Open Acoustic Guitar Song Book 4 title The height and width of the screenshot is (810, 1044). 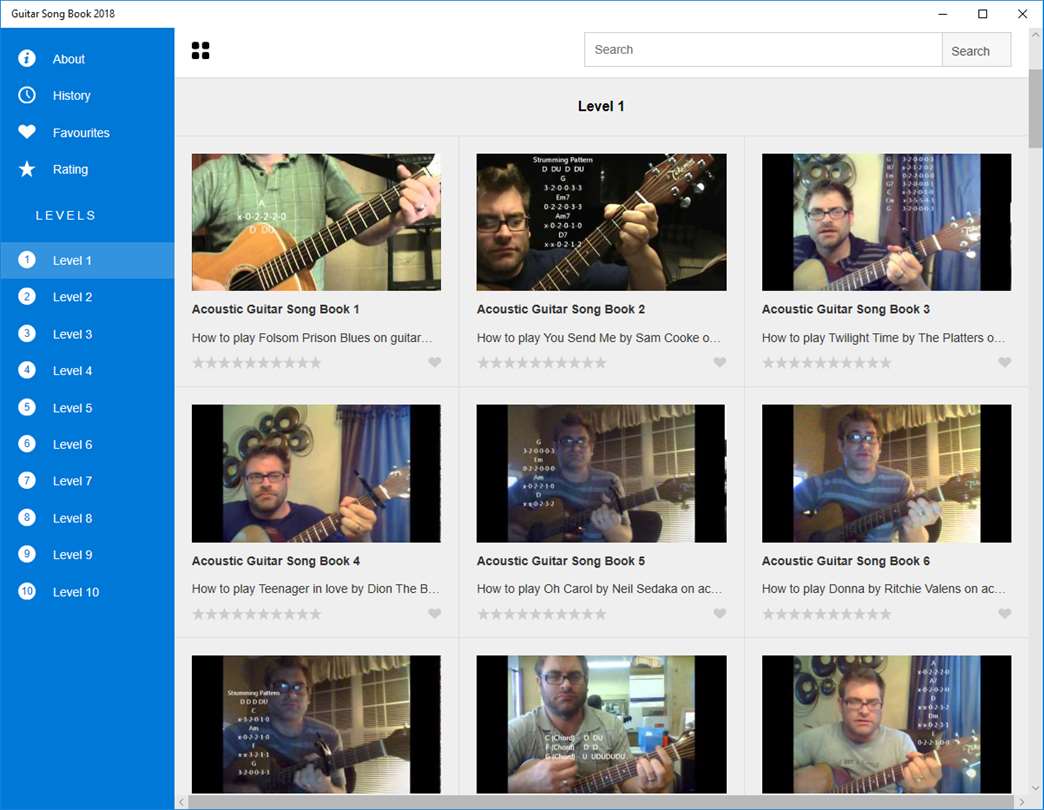click(276, 561)
